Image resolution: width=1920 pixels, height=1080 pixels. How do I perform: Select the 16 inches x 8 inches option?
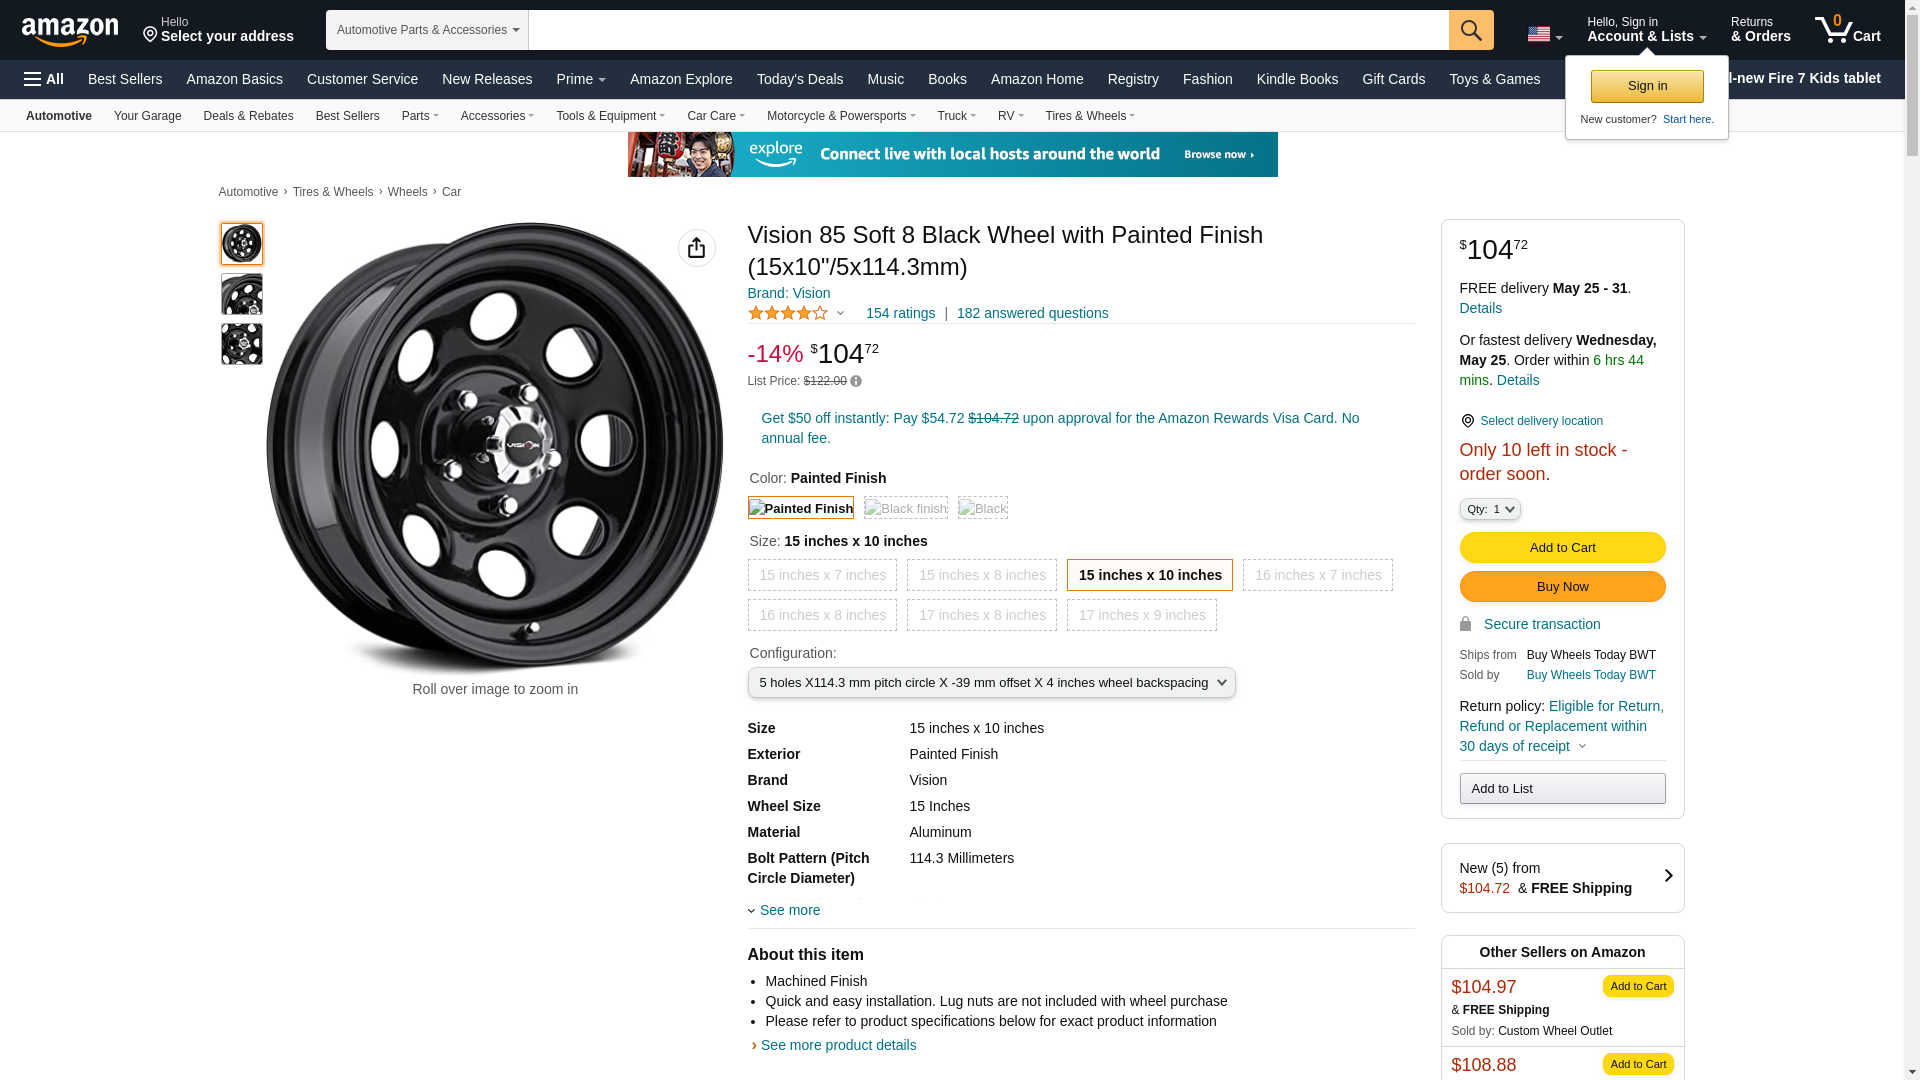click(822, 615)
